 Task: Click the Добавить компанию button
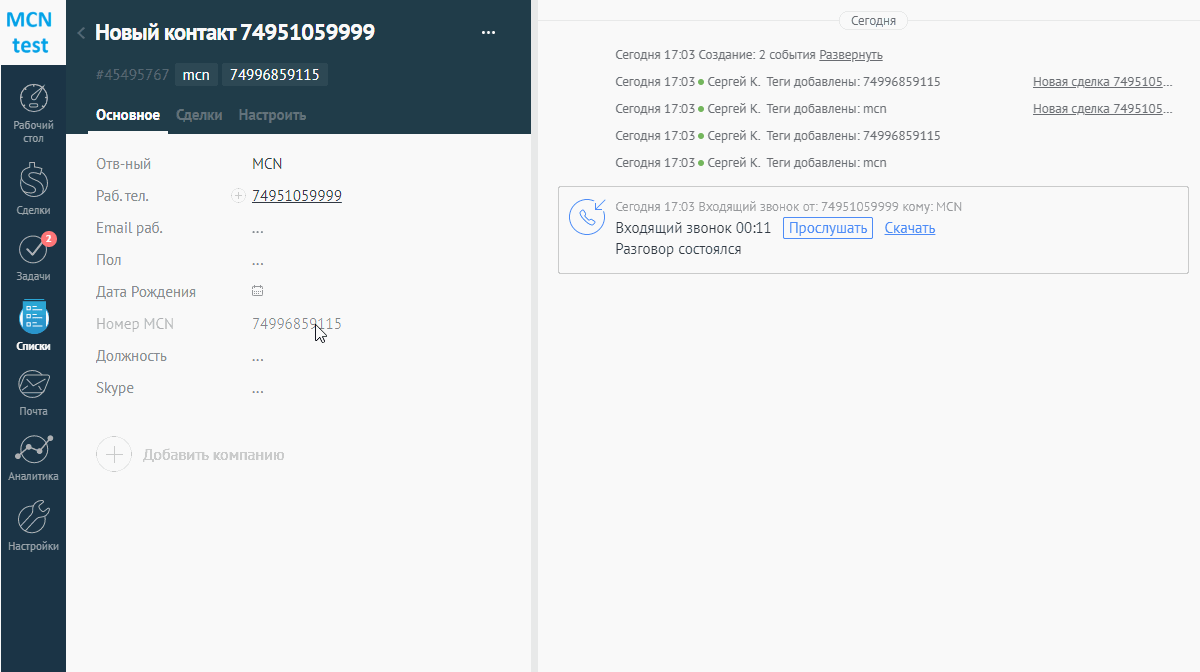click(x=191, y=455)
